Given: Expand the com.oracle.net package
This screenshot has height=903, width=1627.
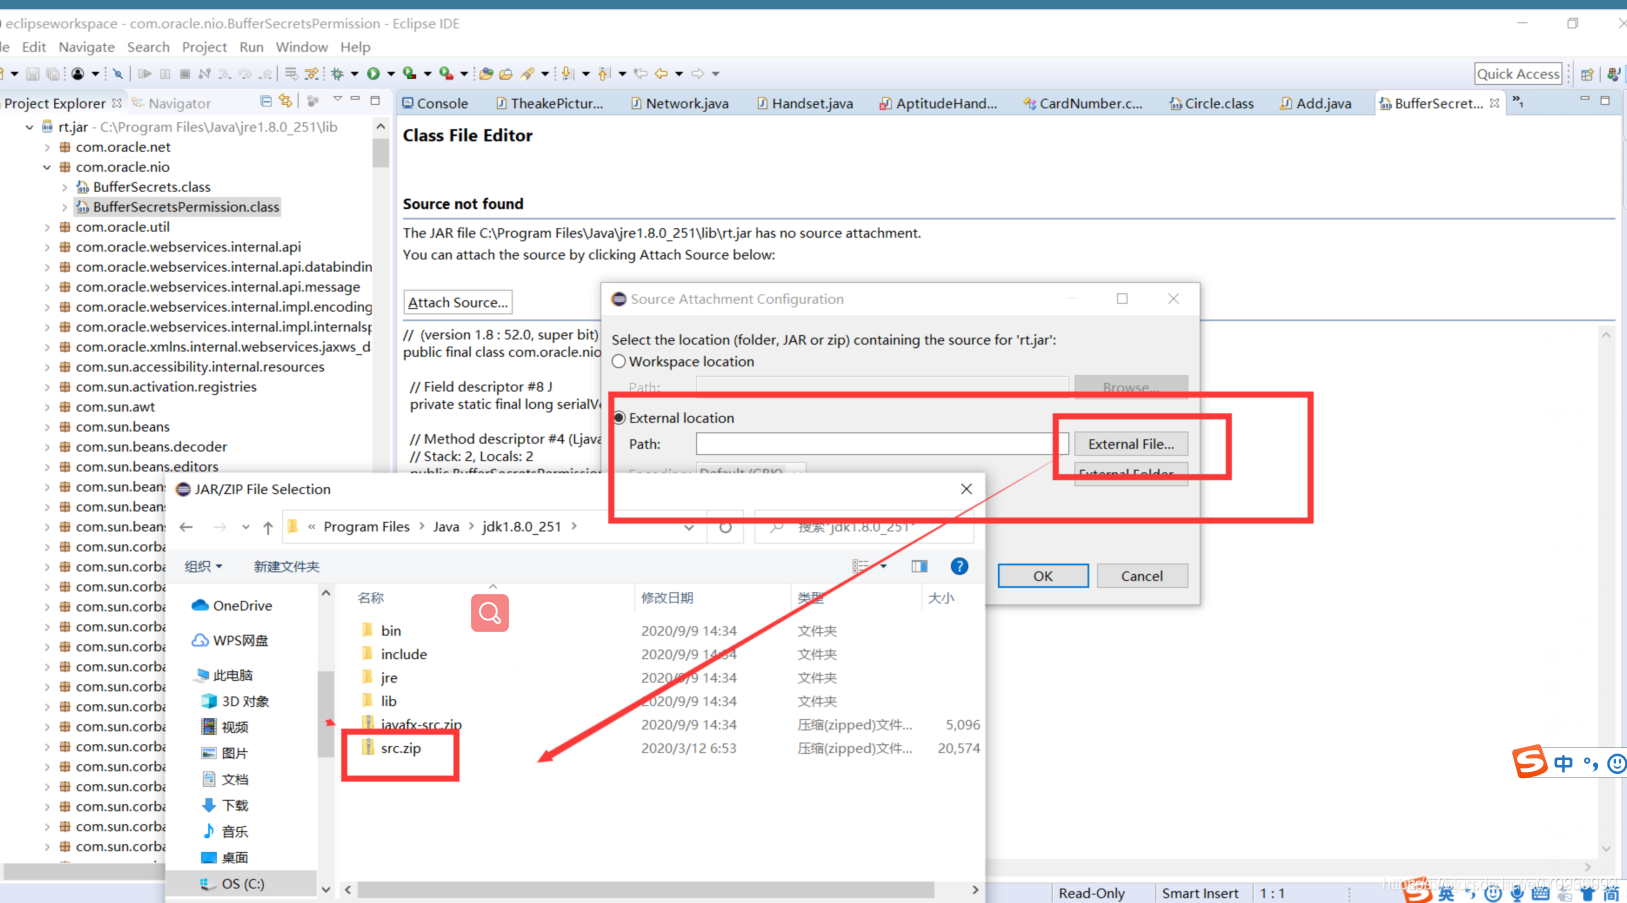Looking at the screenshot, I should point(46,147).
